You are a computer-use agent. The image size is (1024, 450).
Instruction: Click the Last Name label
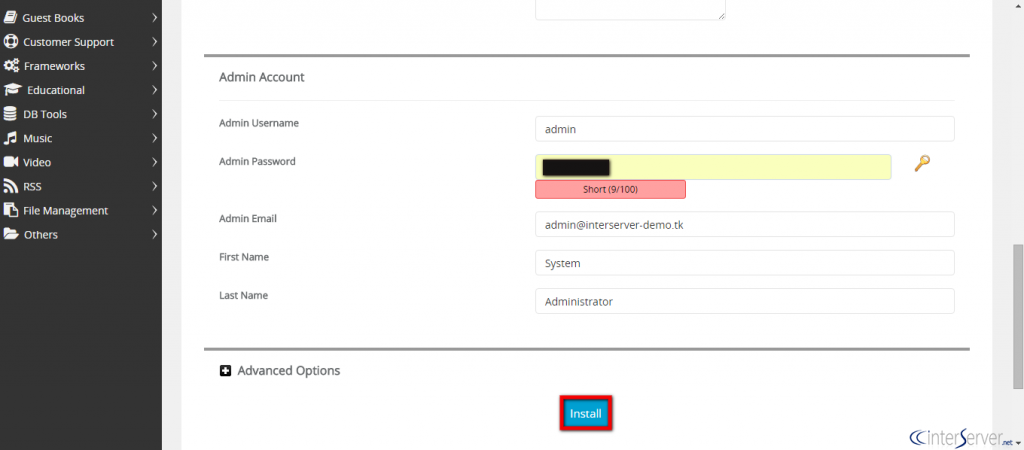[x=244, y=295]
